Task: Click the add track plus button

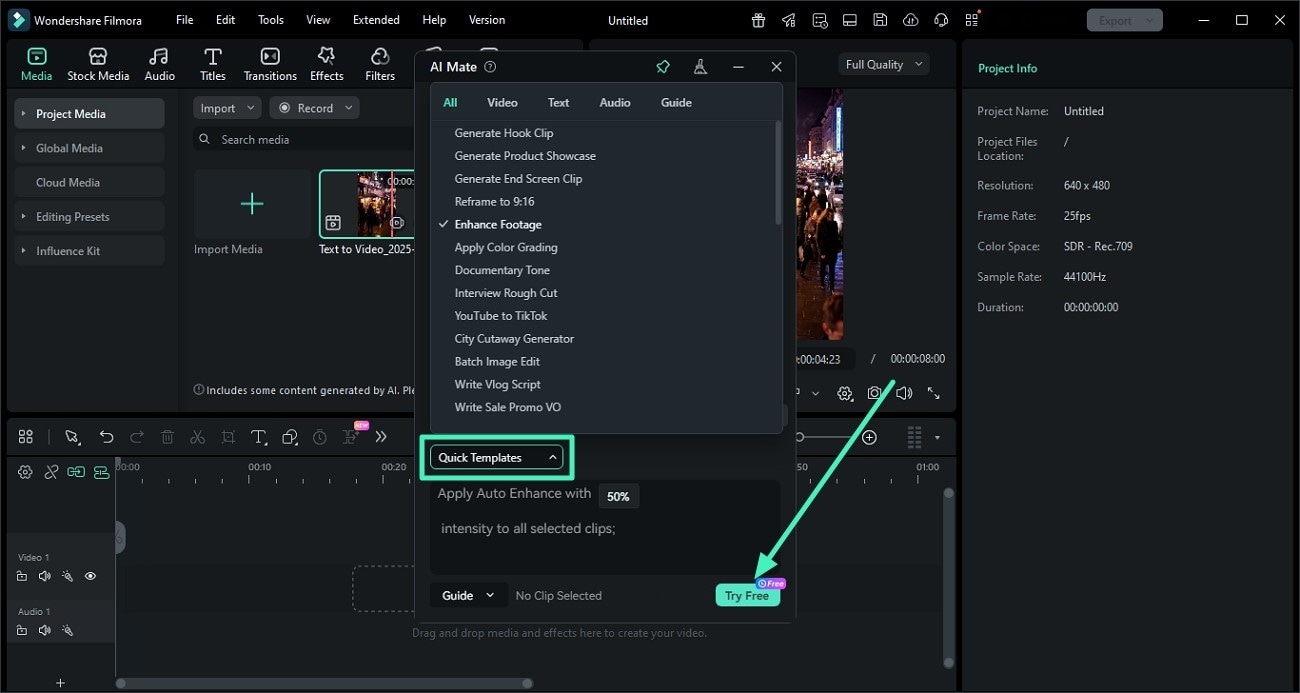Action: (x=60, y=683)
